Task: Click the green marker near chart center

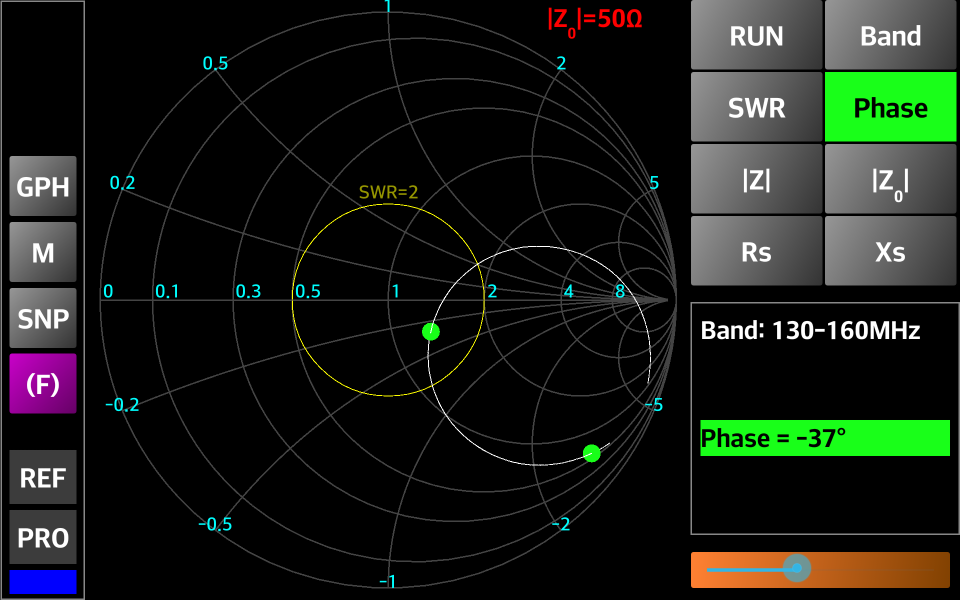Action: (431, 332)
